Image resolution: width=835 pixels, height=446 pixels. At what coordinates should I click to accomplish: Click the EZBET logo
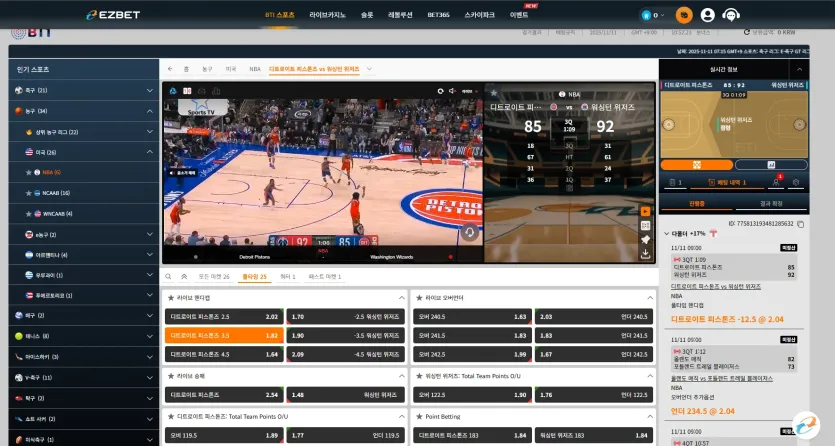[113, 15]
